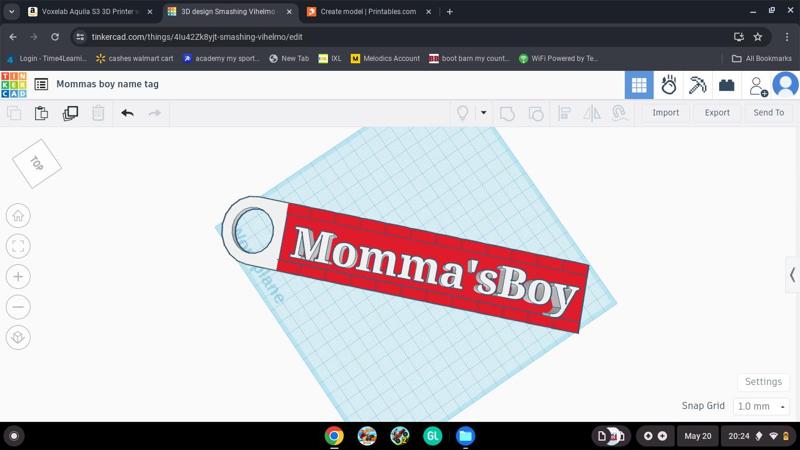Open the Melodics Account bookmark
Viewport: 800px width, 450px height.
point(385,59)
